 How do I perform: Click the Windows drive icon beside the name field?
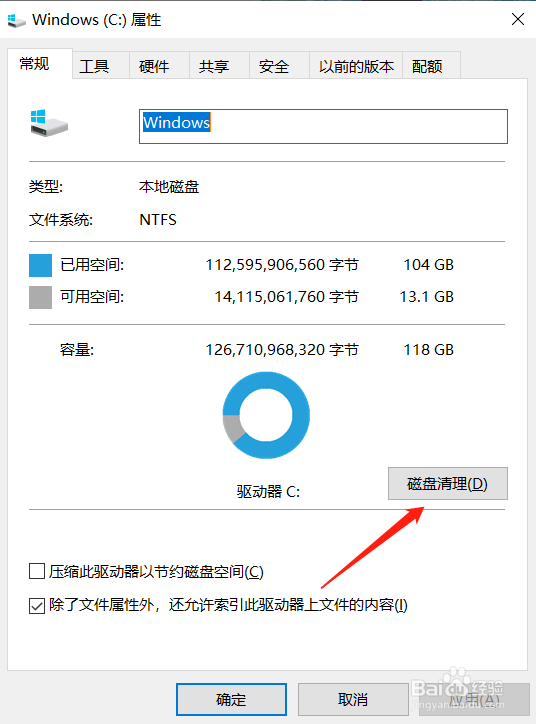49,123
